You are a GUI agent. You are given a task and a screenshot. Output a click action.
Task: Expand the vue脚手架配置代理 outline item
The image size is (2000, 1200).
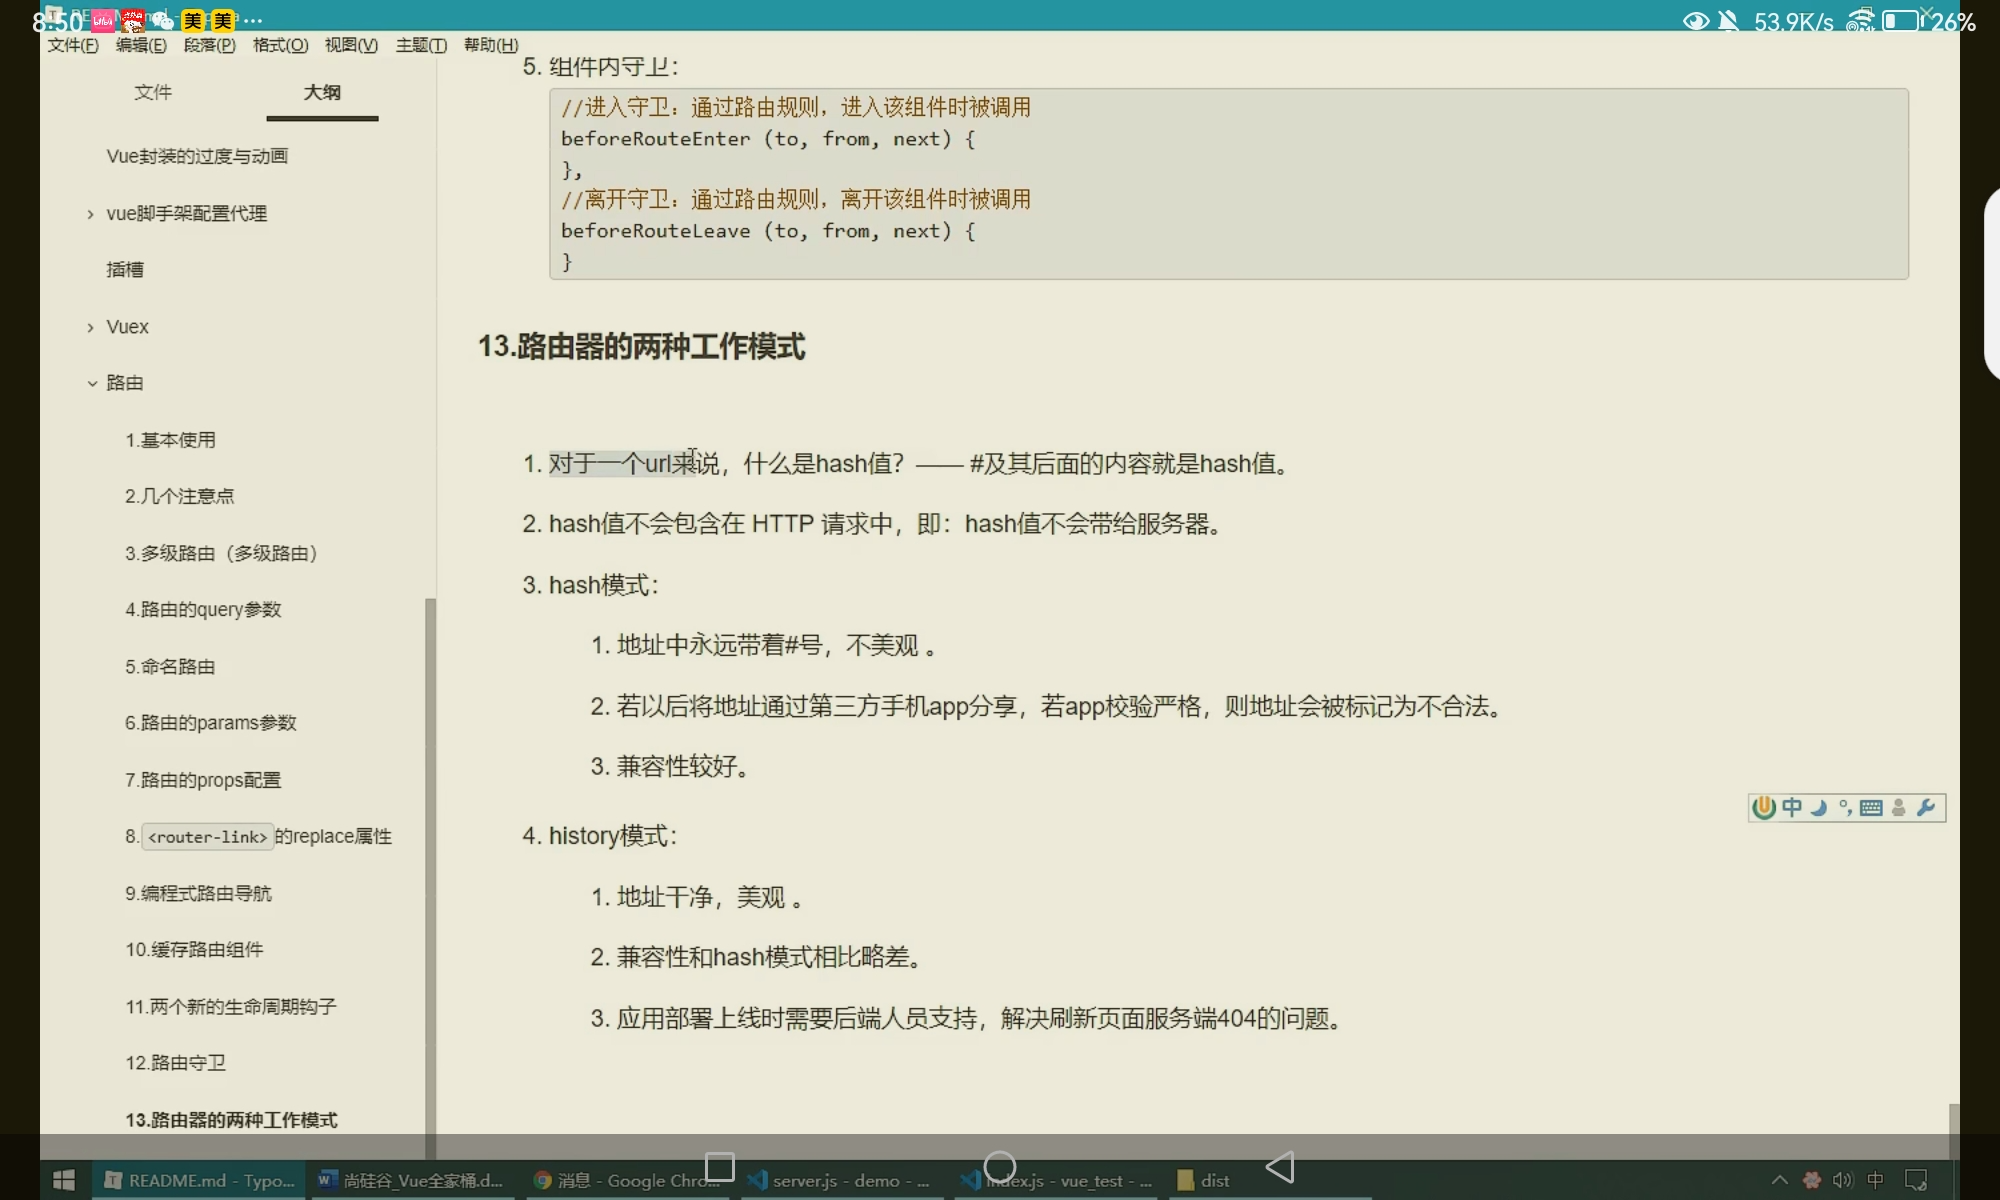click(91, 214)
